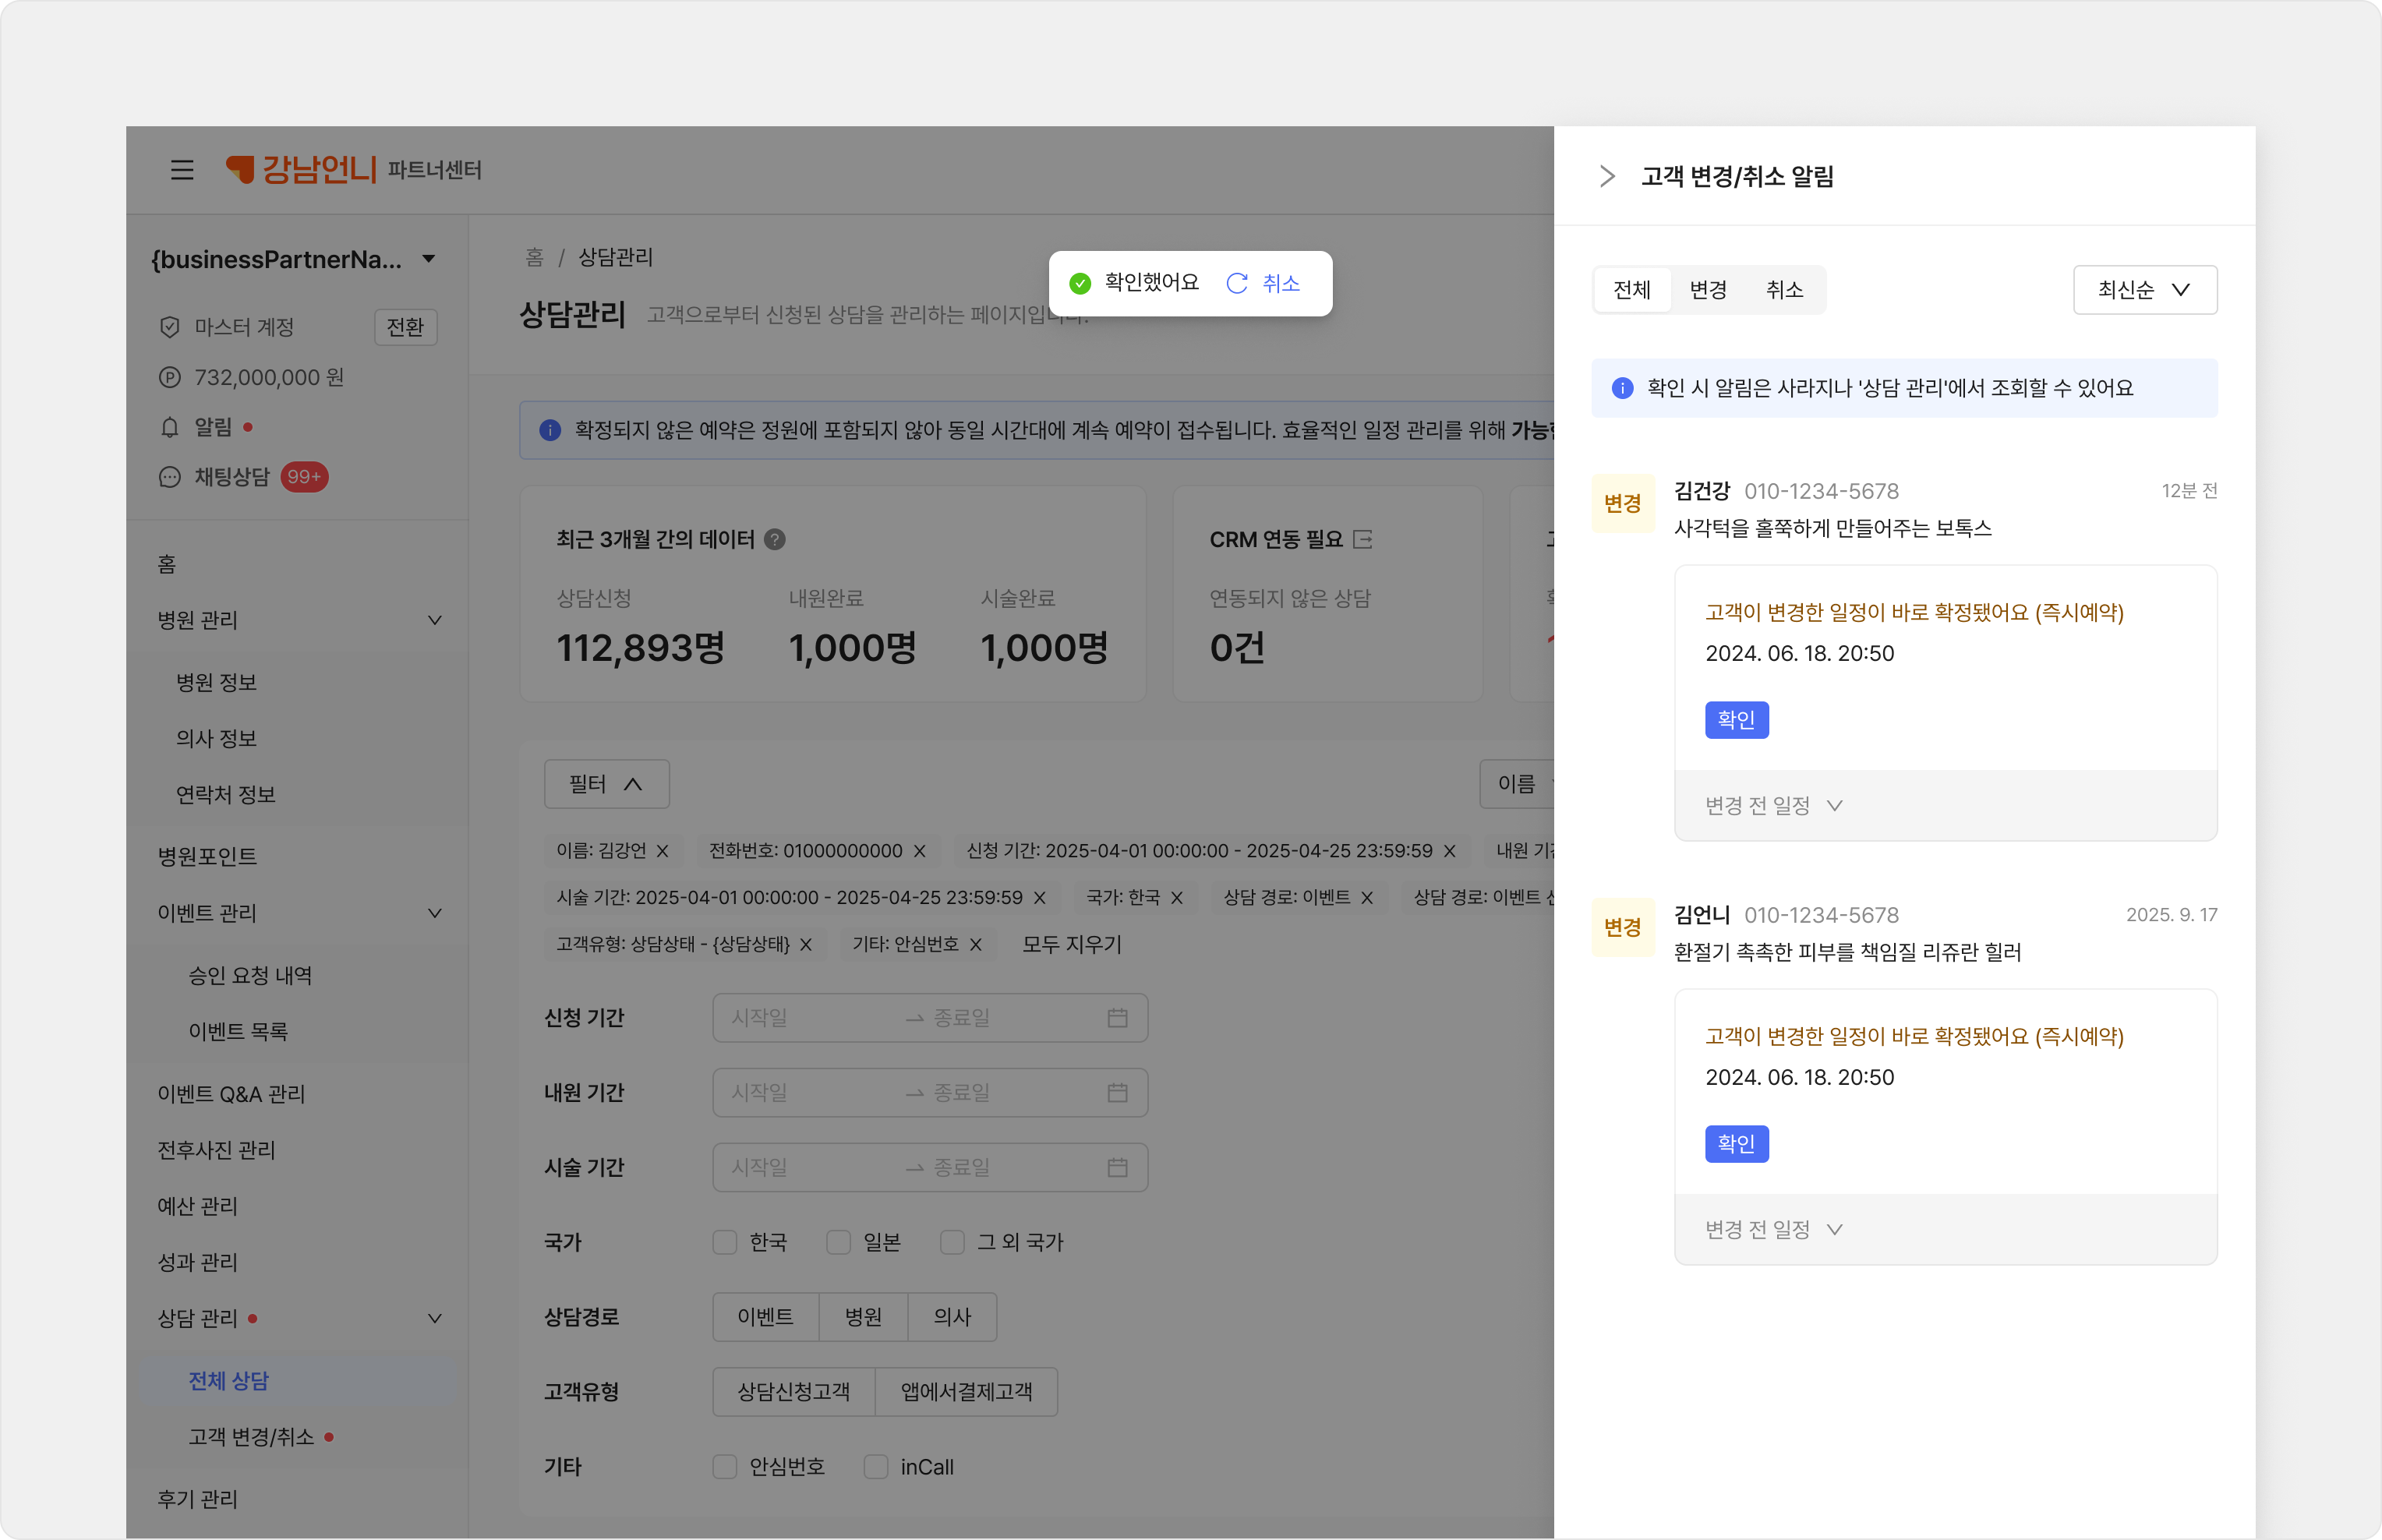The height and width of the screenshot is (1540, 2382).
Task: Open 채팅상담 chat icon
Action: (x=170, y=477)
